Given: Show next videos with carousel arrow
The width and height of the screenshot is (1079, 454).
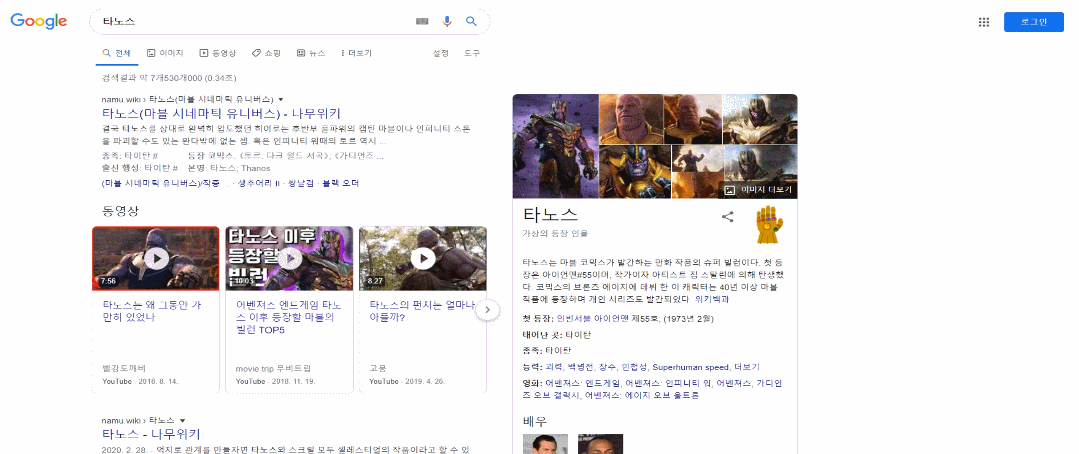Looking at the screenshot, I should point(487,310).
